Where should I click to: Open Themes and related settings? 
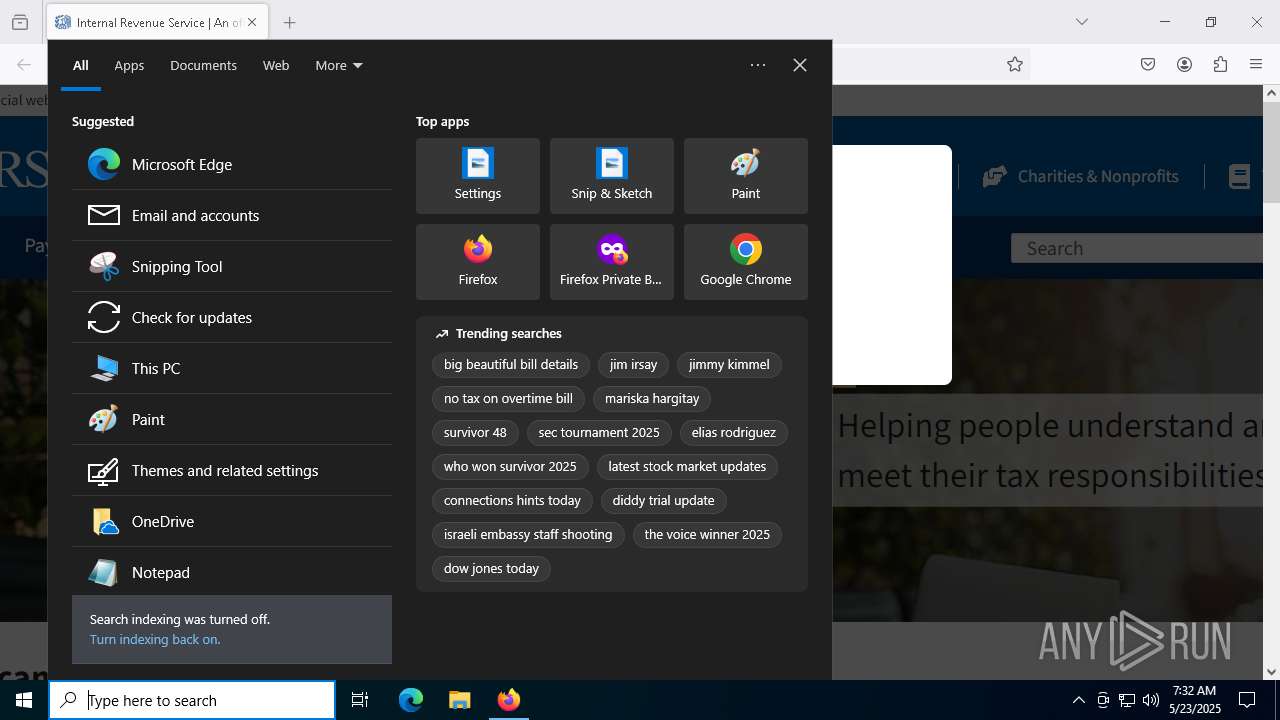tap(232, 470)
